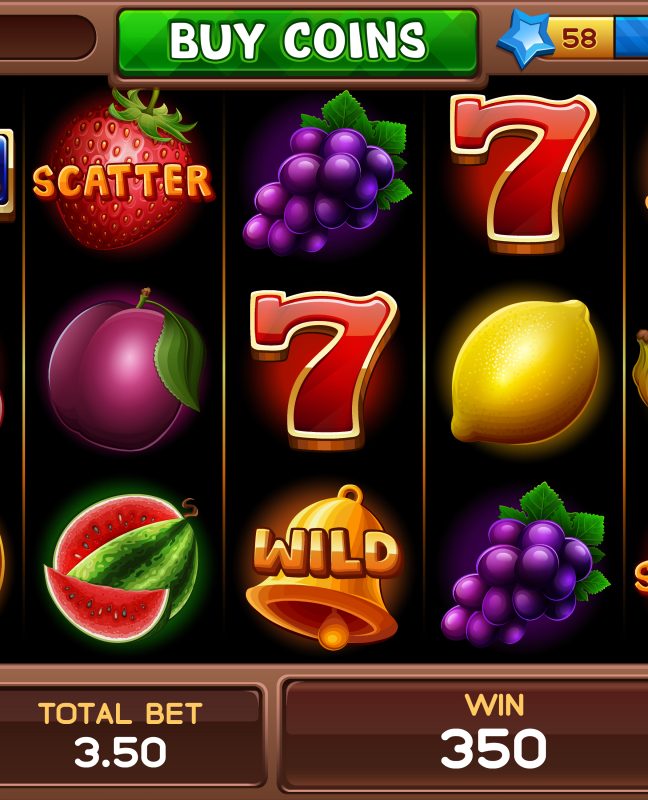Select the Scatter strawberry symbol
This screenshot has height=800, width=648.
coord(123,171)
